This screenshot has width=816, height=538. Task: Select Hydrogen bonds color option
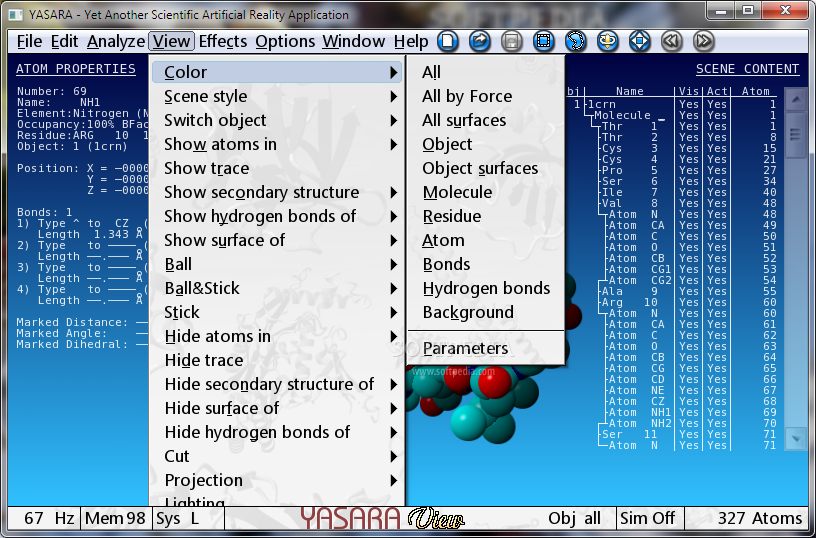(486, 288)
